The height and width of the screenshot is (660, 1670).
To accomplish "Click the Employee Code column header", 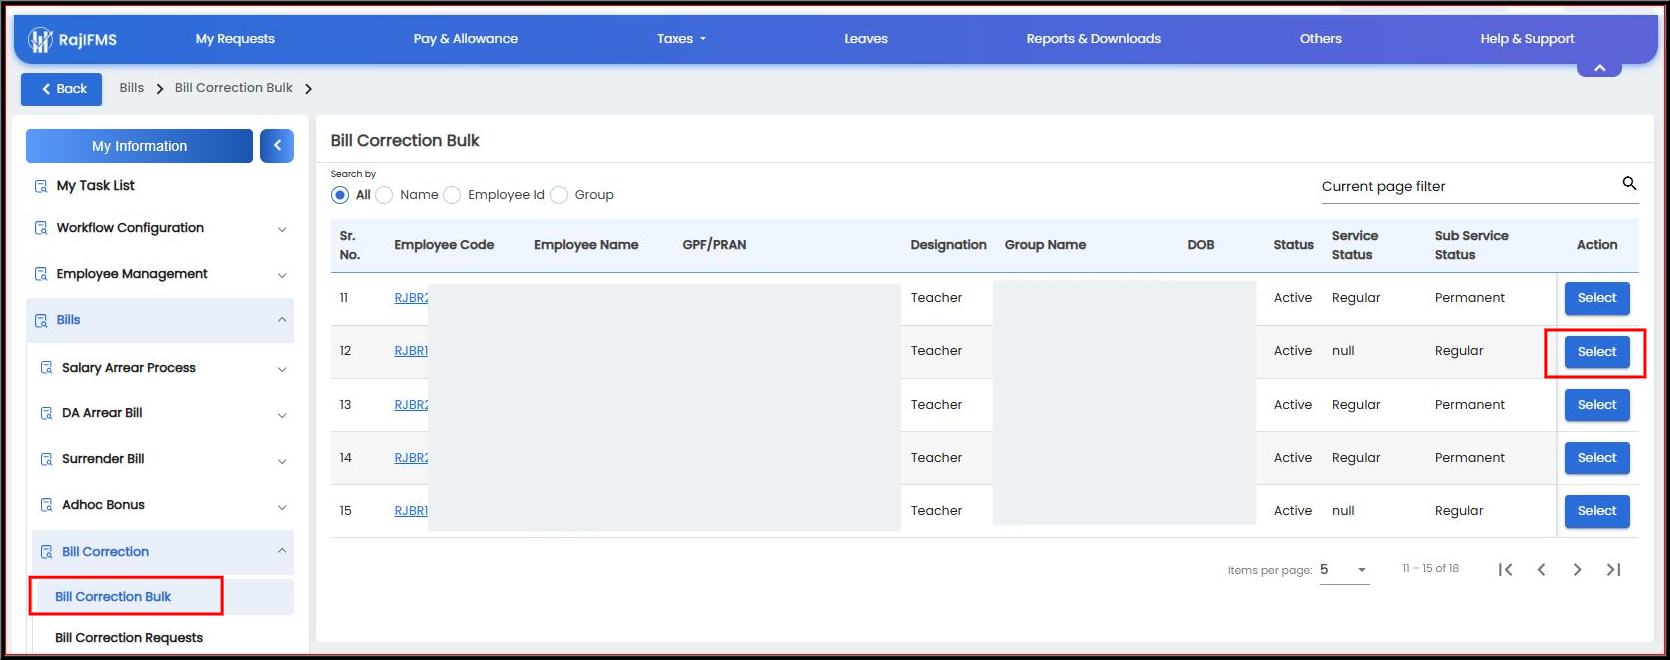I will pos(444,245).
